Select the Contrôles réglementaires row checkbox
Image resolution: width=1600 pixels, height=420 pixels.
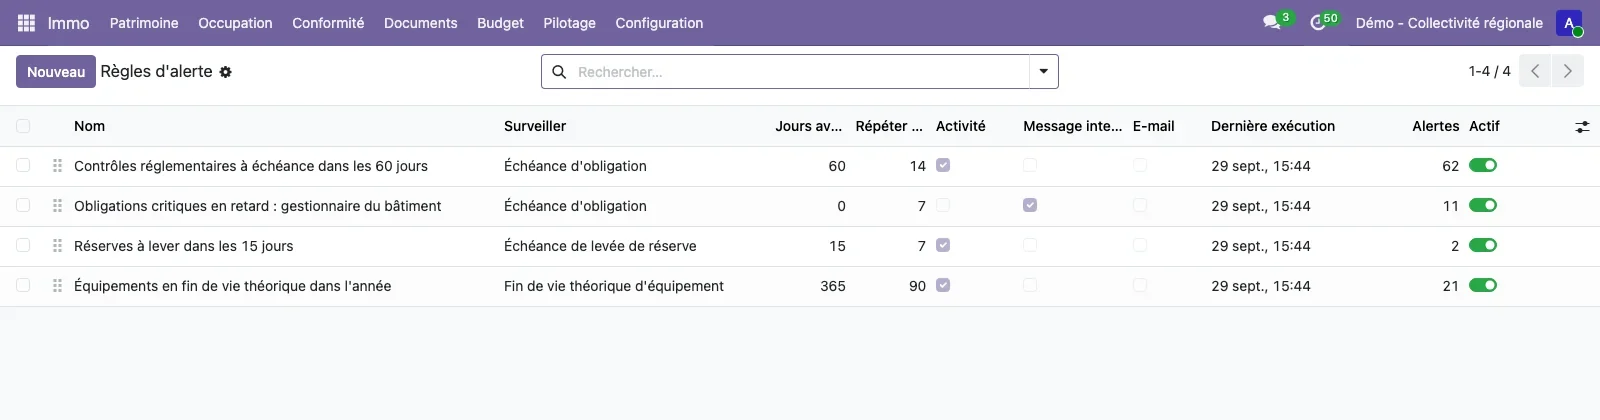point(23,165)
